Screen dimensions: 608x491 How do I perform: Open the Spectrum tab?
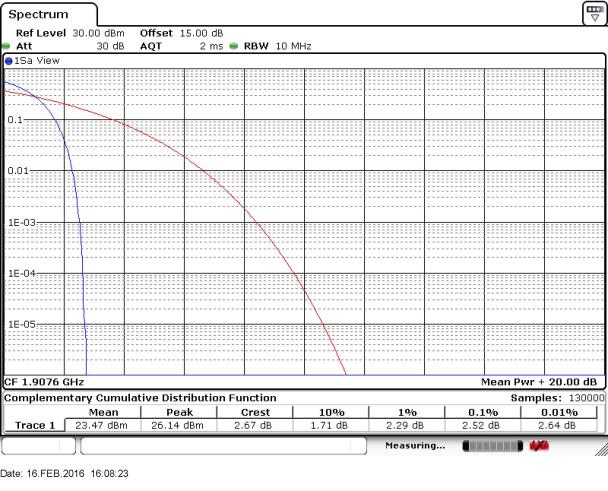click(48, 14)
